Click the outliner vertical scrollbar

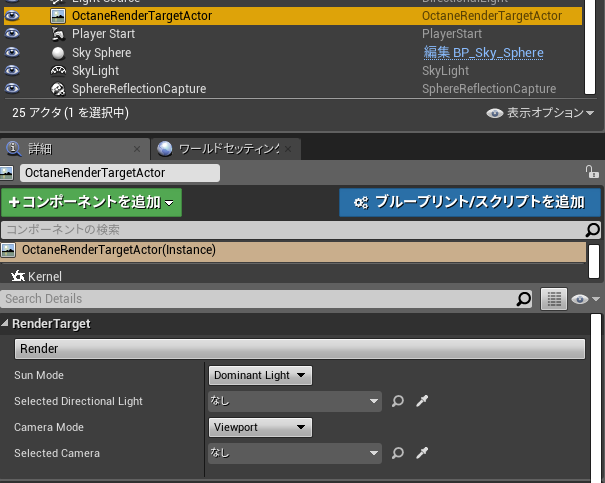[590, 47]
